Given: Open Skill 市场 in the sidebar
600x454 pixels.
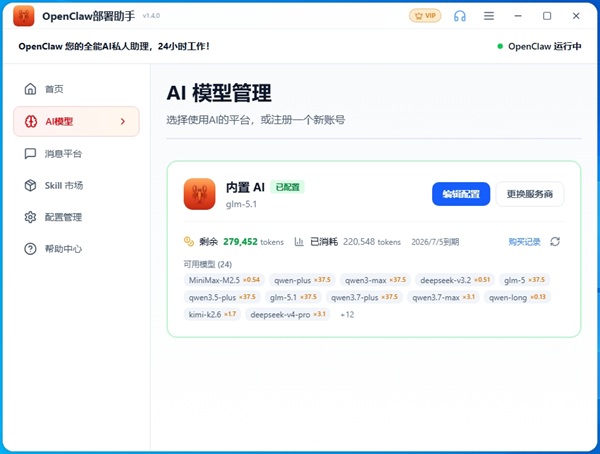Looking at the screenshot, I should [77, 185].
